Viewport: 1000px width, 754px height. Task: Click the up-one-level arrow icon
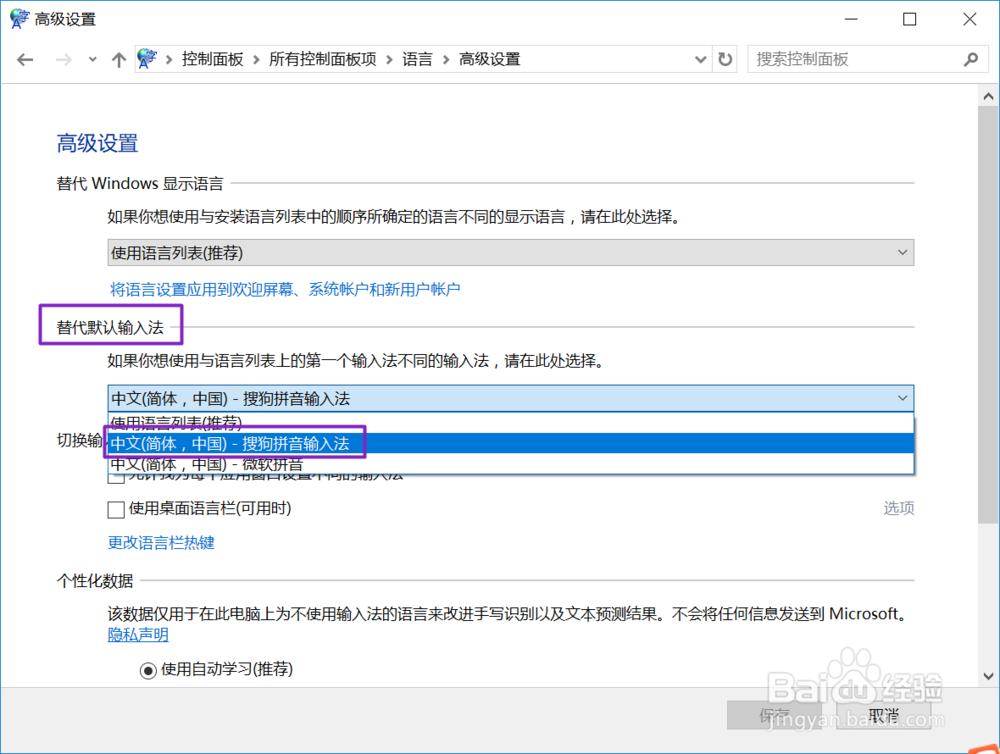coord(118,59)
